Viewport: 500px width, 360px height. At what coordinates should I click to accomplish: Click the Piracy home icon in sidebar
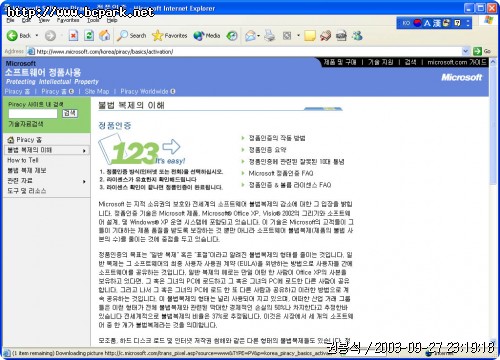[x=11, y=140]
